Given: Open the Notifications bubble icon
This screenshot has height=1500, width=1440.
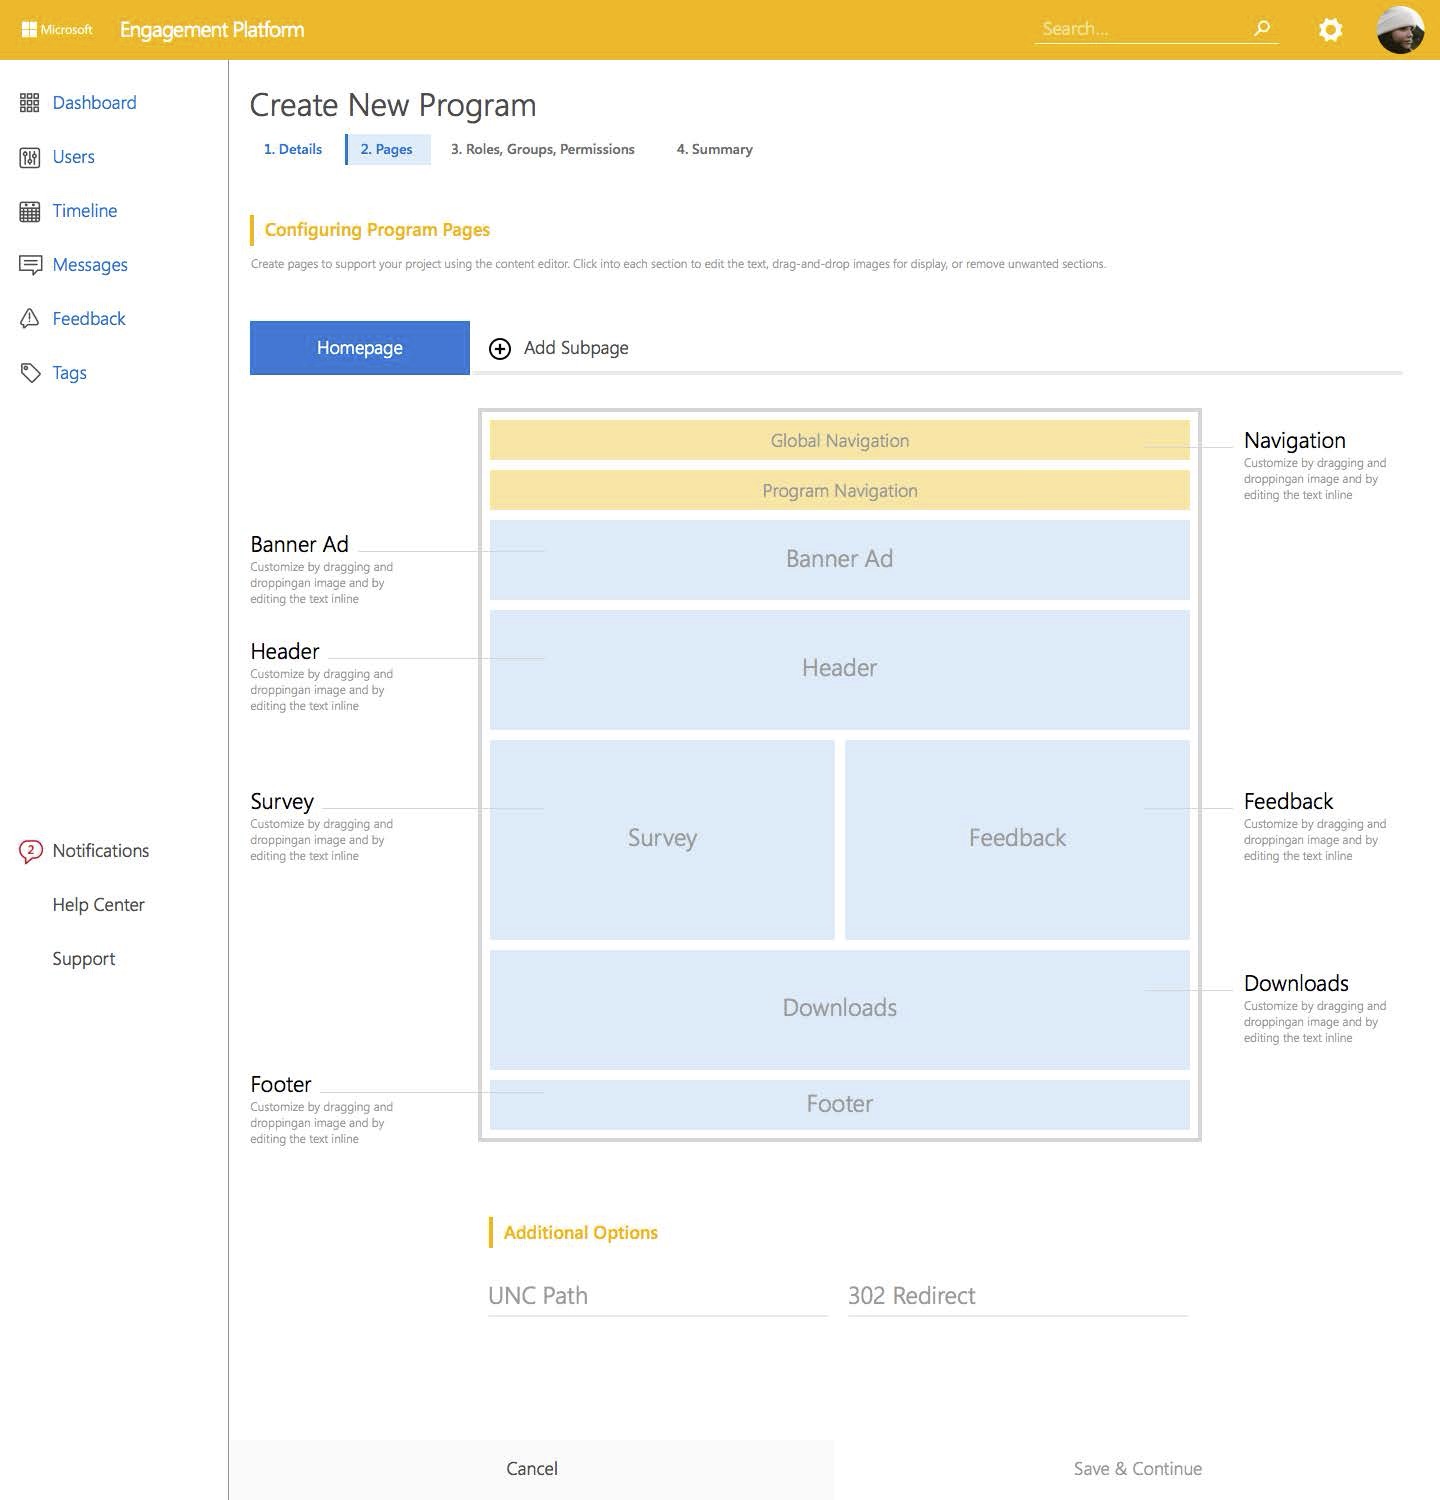Looking at the screenshot, I should point(31,851).
